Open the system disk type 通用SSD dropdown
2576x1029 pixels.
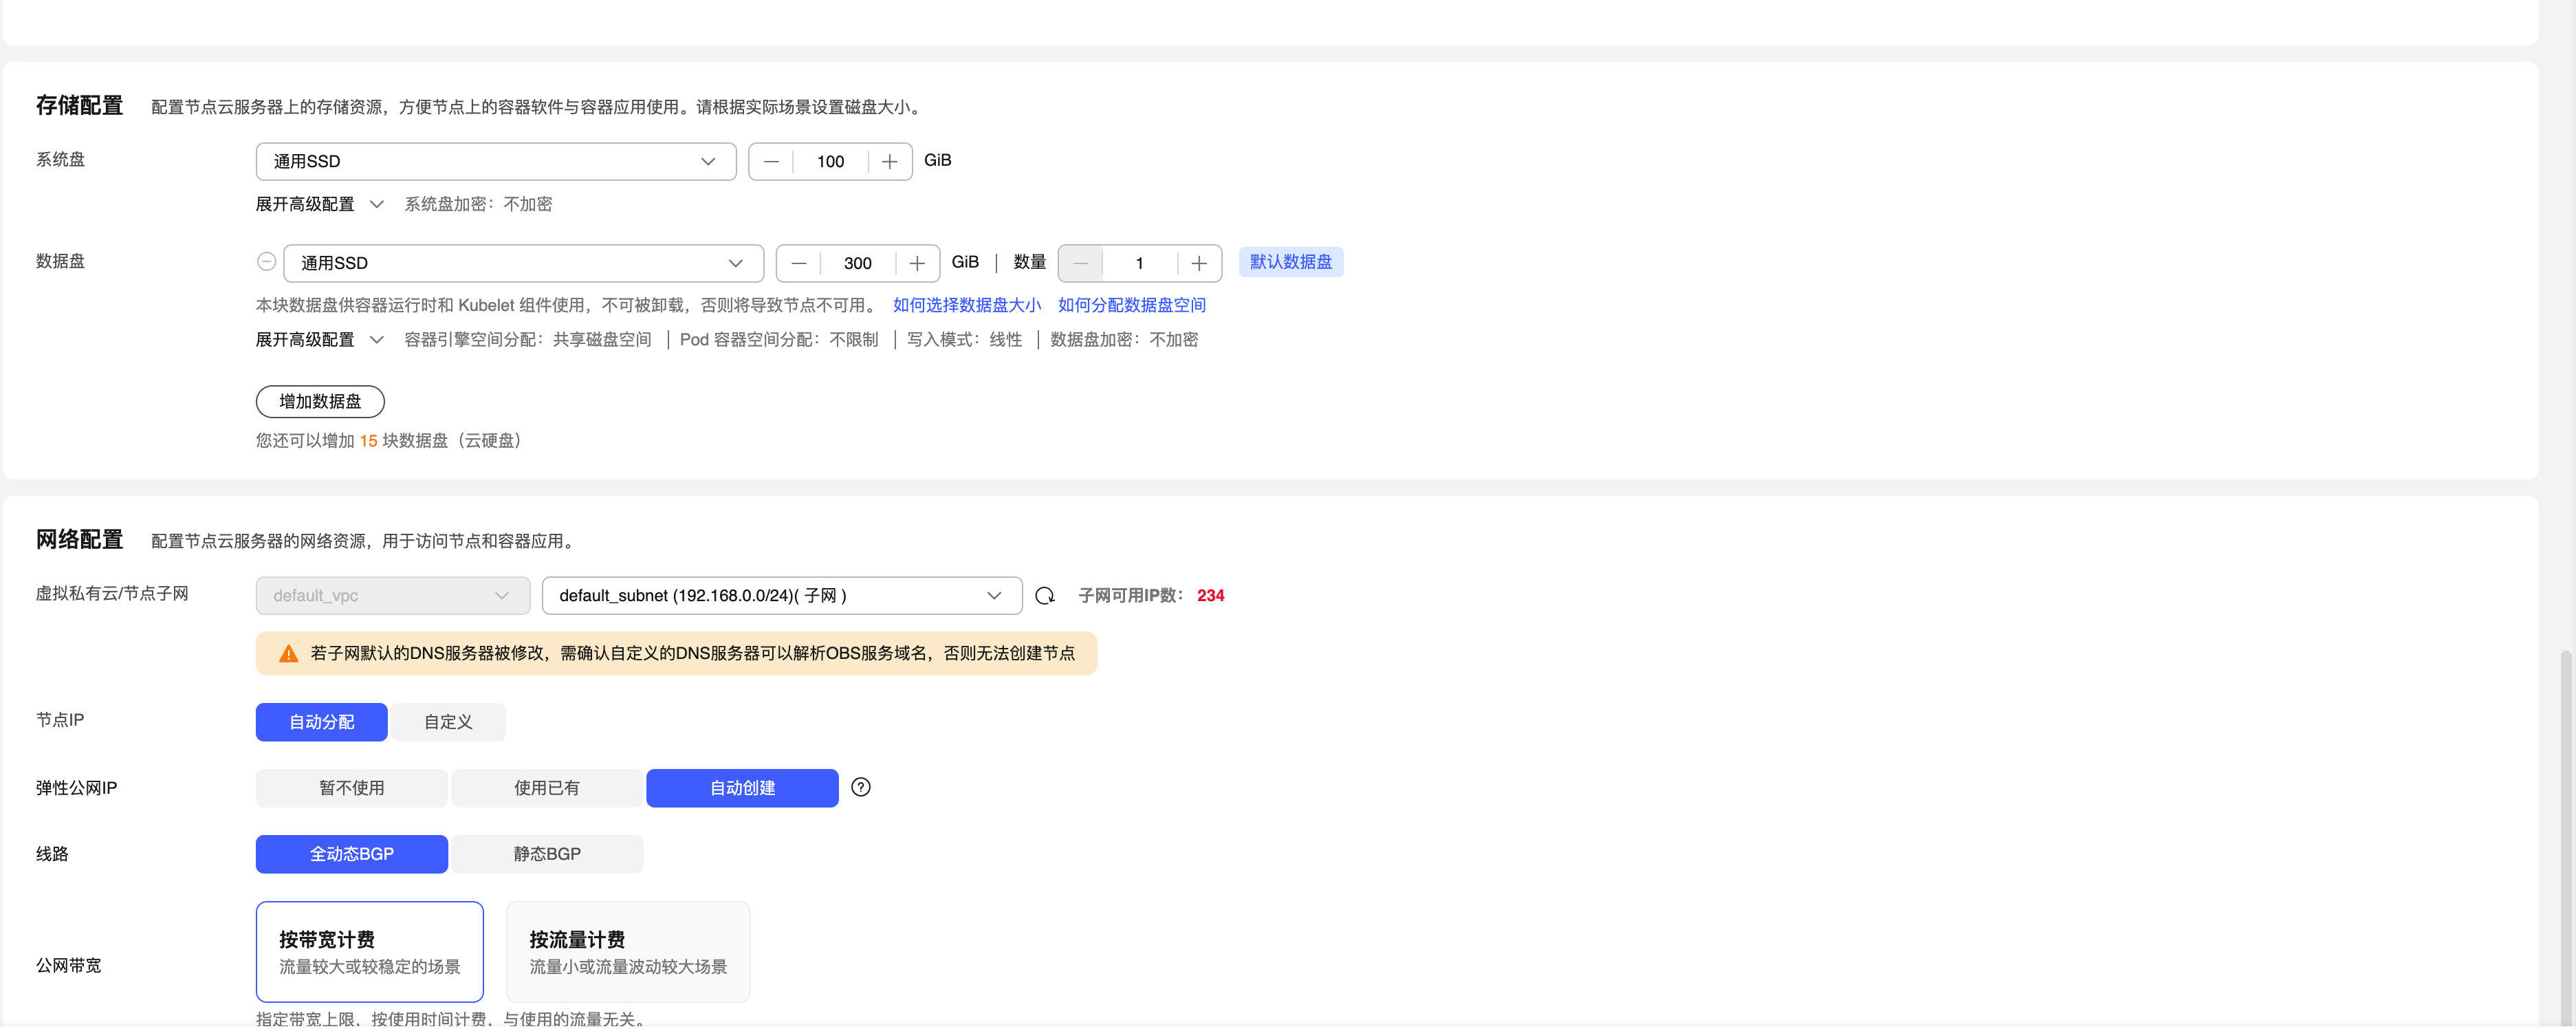(495, 161)
